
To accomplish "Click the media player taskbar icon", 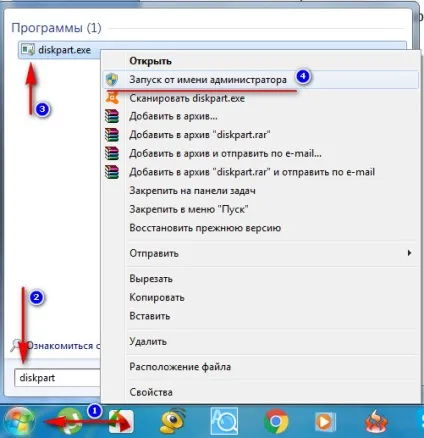I will tap(325, 422).
